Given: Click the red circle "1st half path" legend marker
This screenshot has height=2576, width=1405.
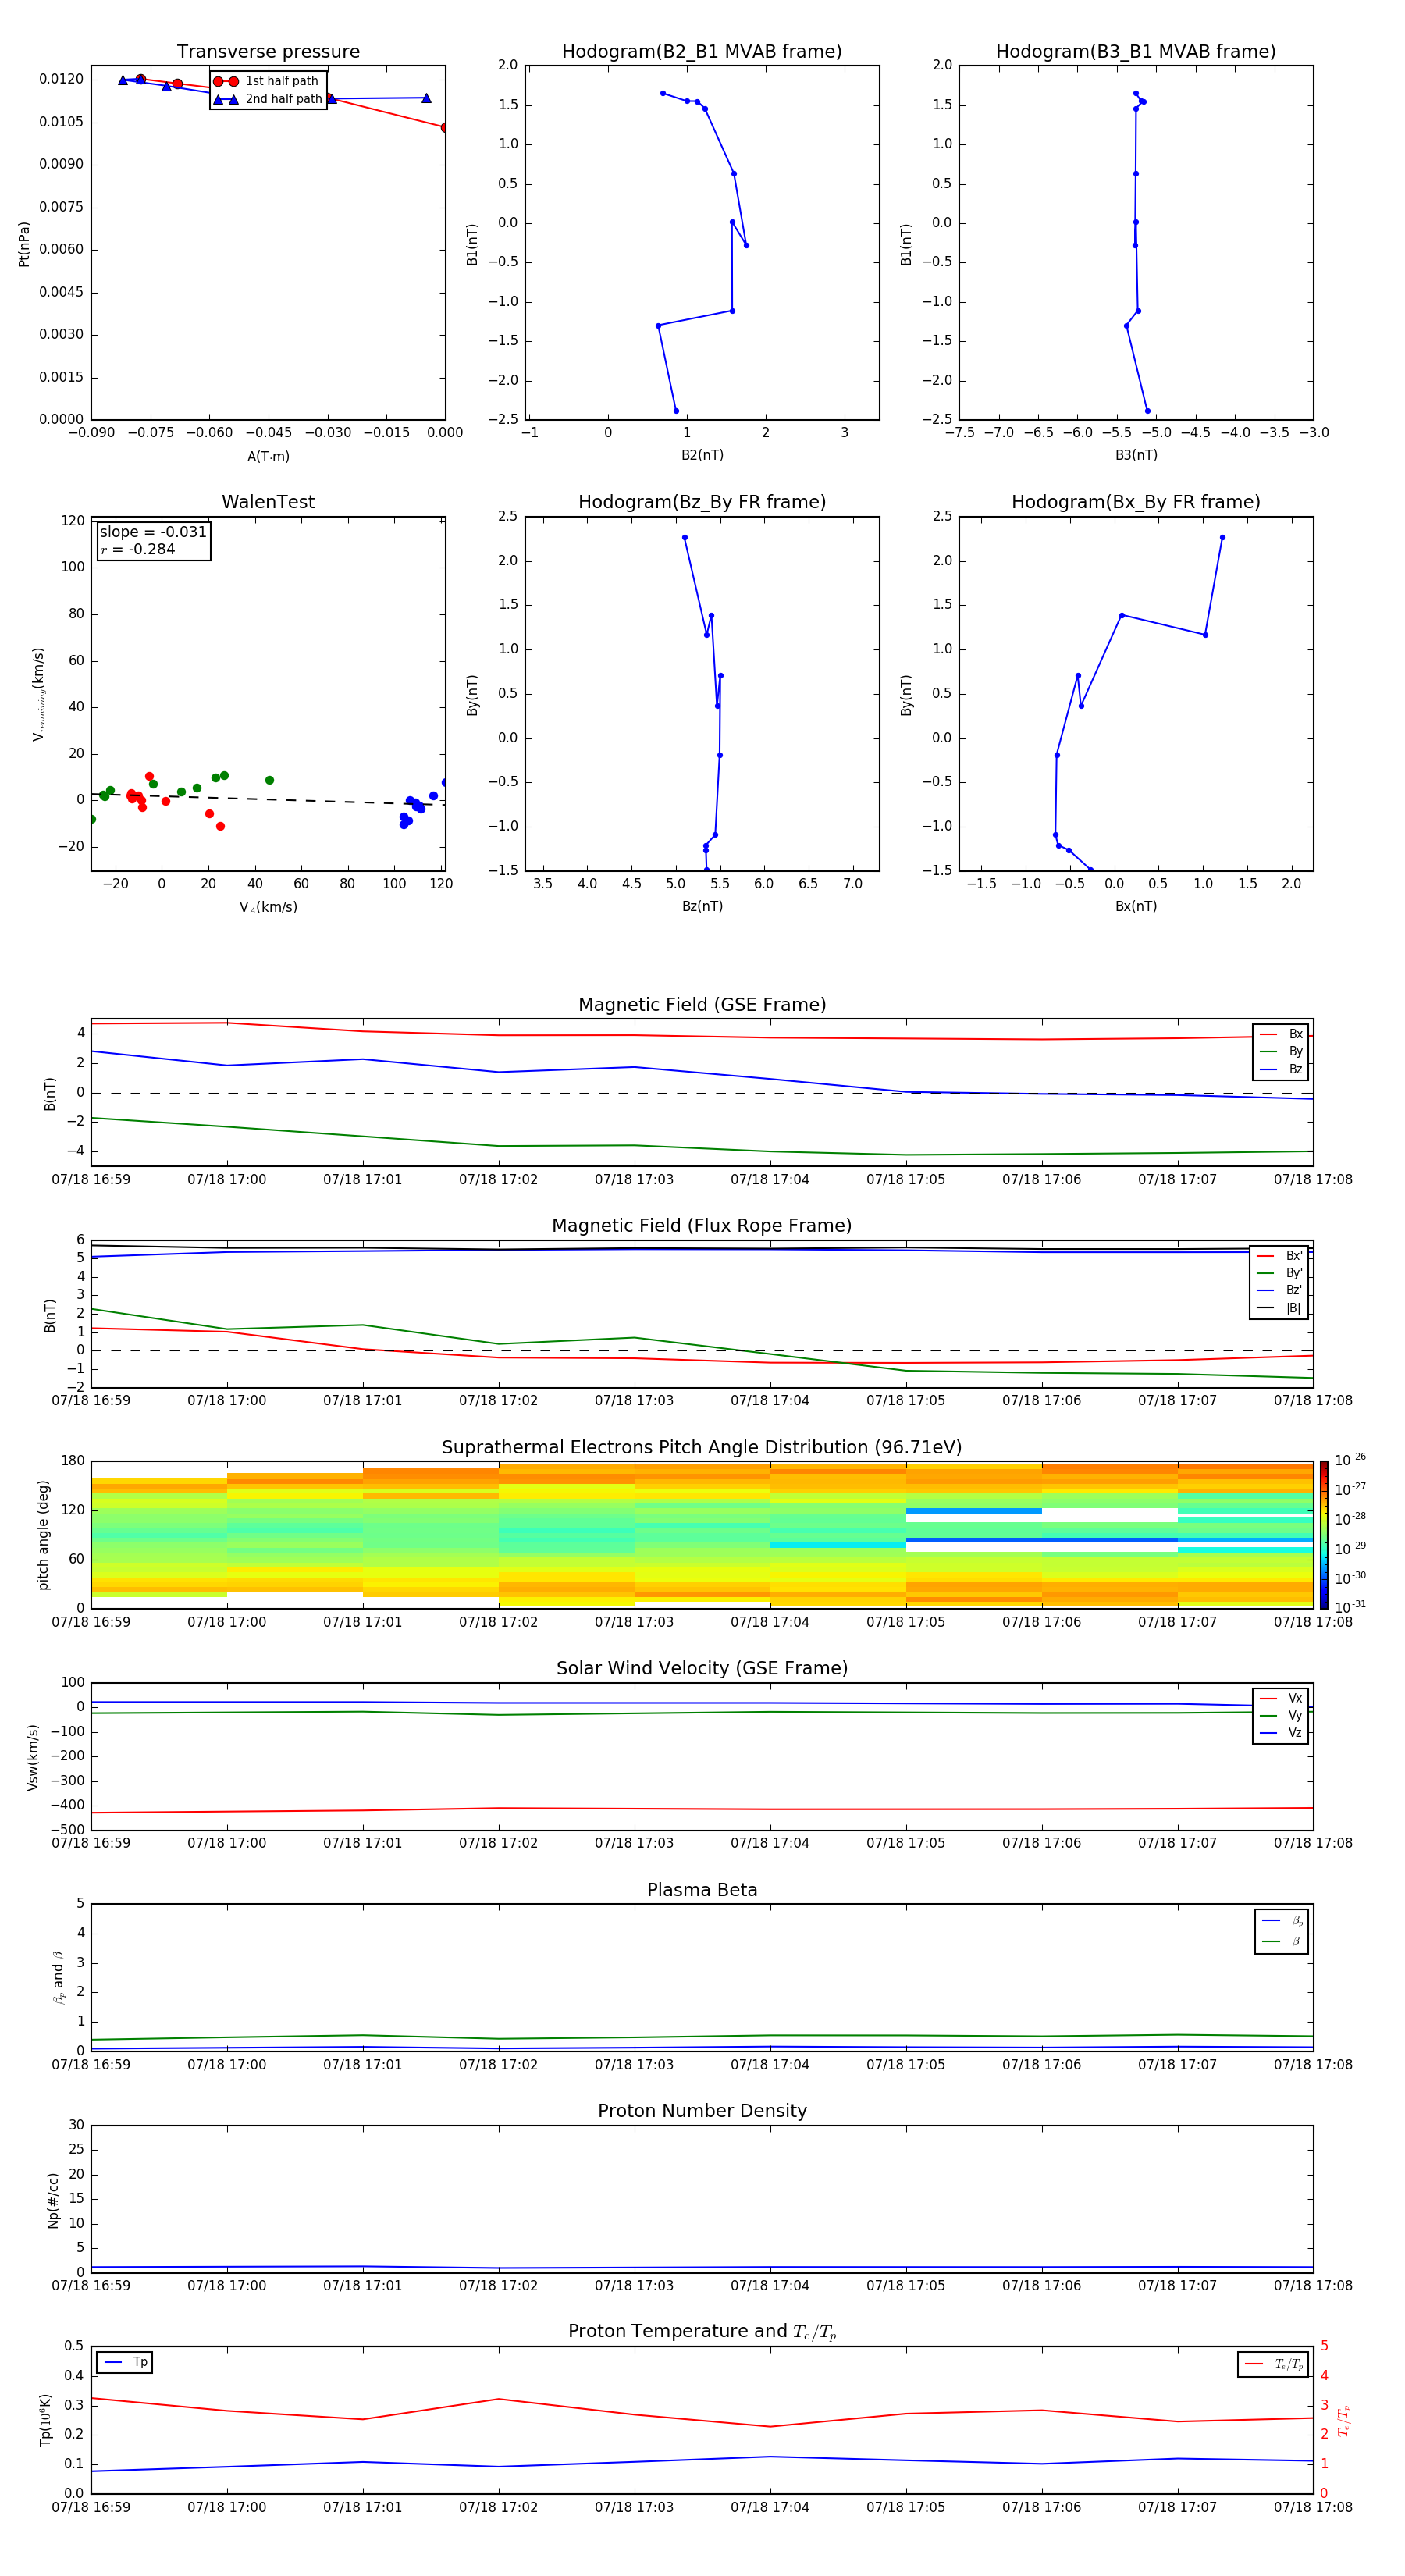Looking at the screenshot, I should (226, 81).
